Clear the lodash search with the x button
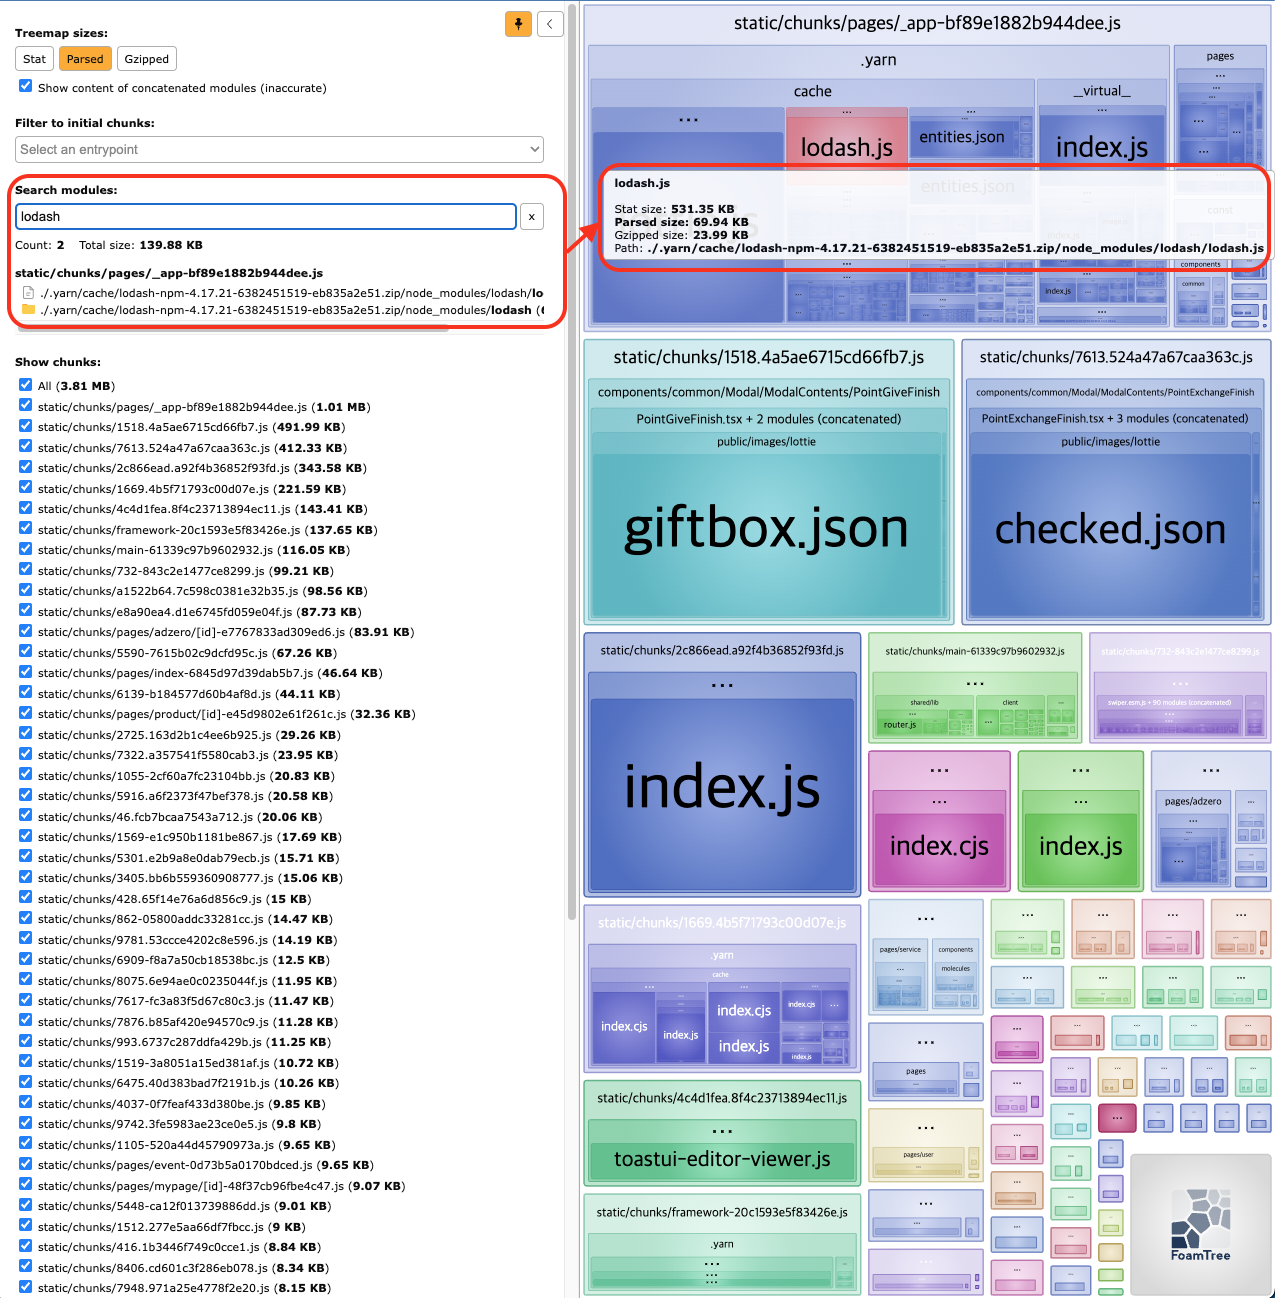The height and width of the screenshot is (1298, 1275). pyautogui.click(x=531, y=217)
